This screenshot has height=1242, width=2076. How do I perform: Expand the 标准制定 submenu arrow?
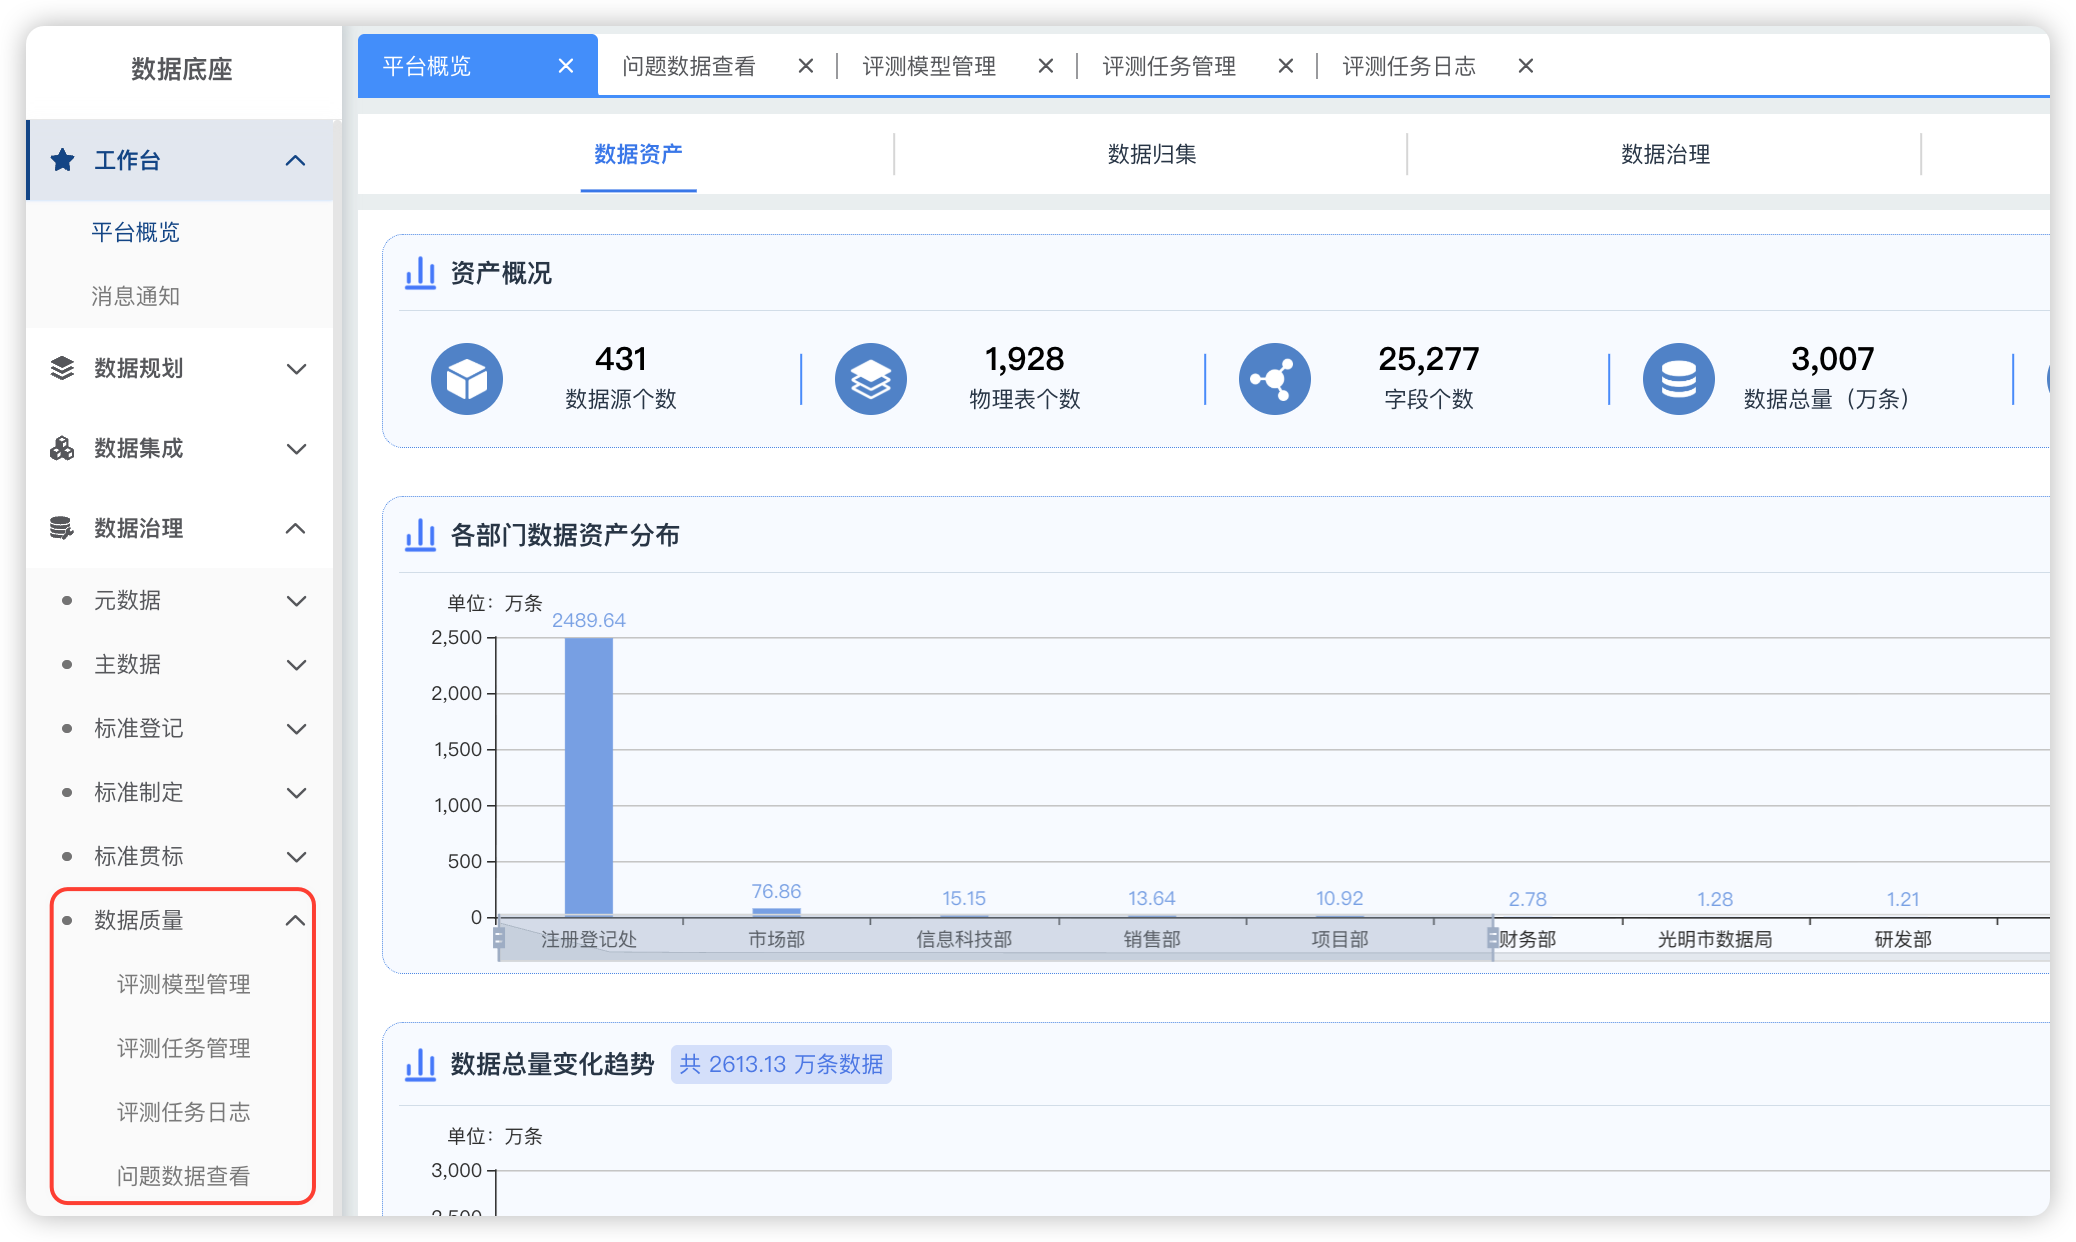(296, 792)
